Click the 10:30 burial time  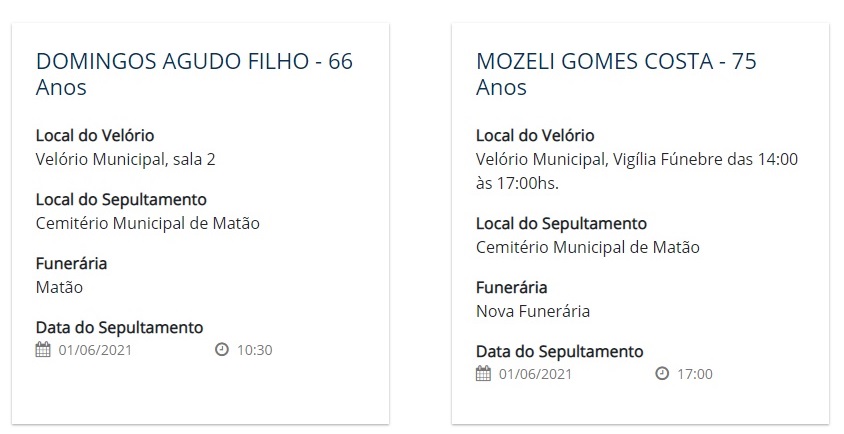255,350
